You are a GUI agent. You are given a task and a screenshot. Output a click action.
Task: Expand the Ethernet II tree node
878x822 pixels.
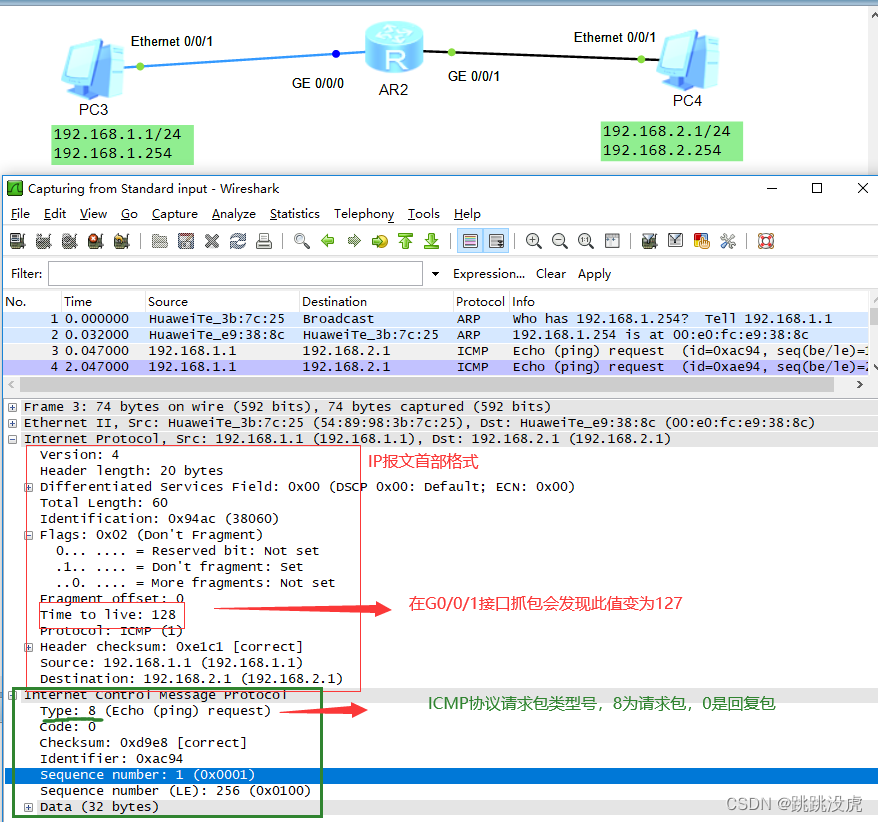pos(12,423)
